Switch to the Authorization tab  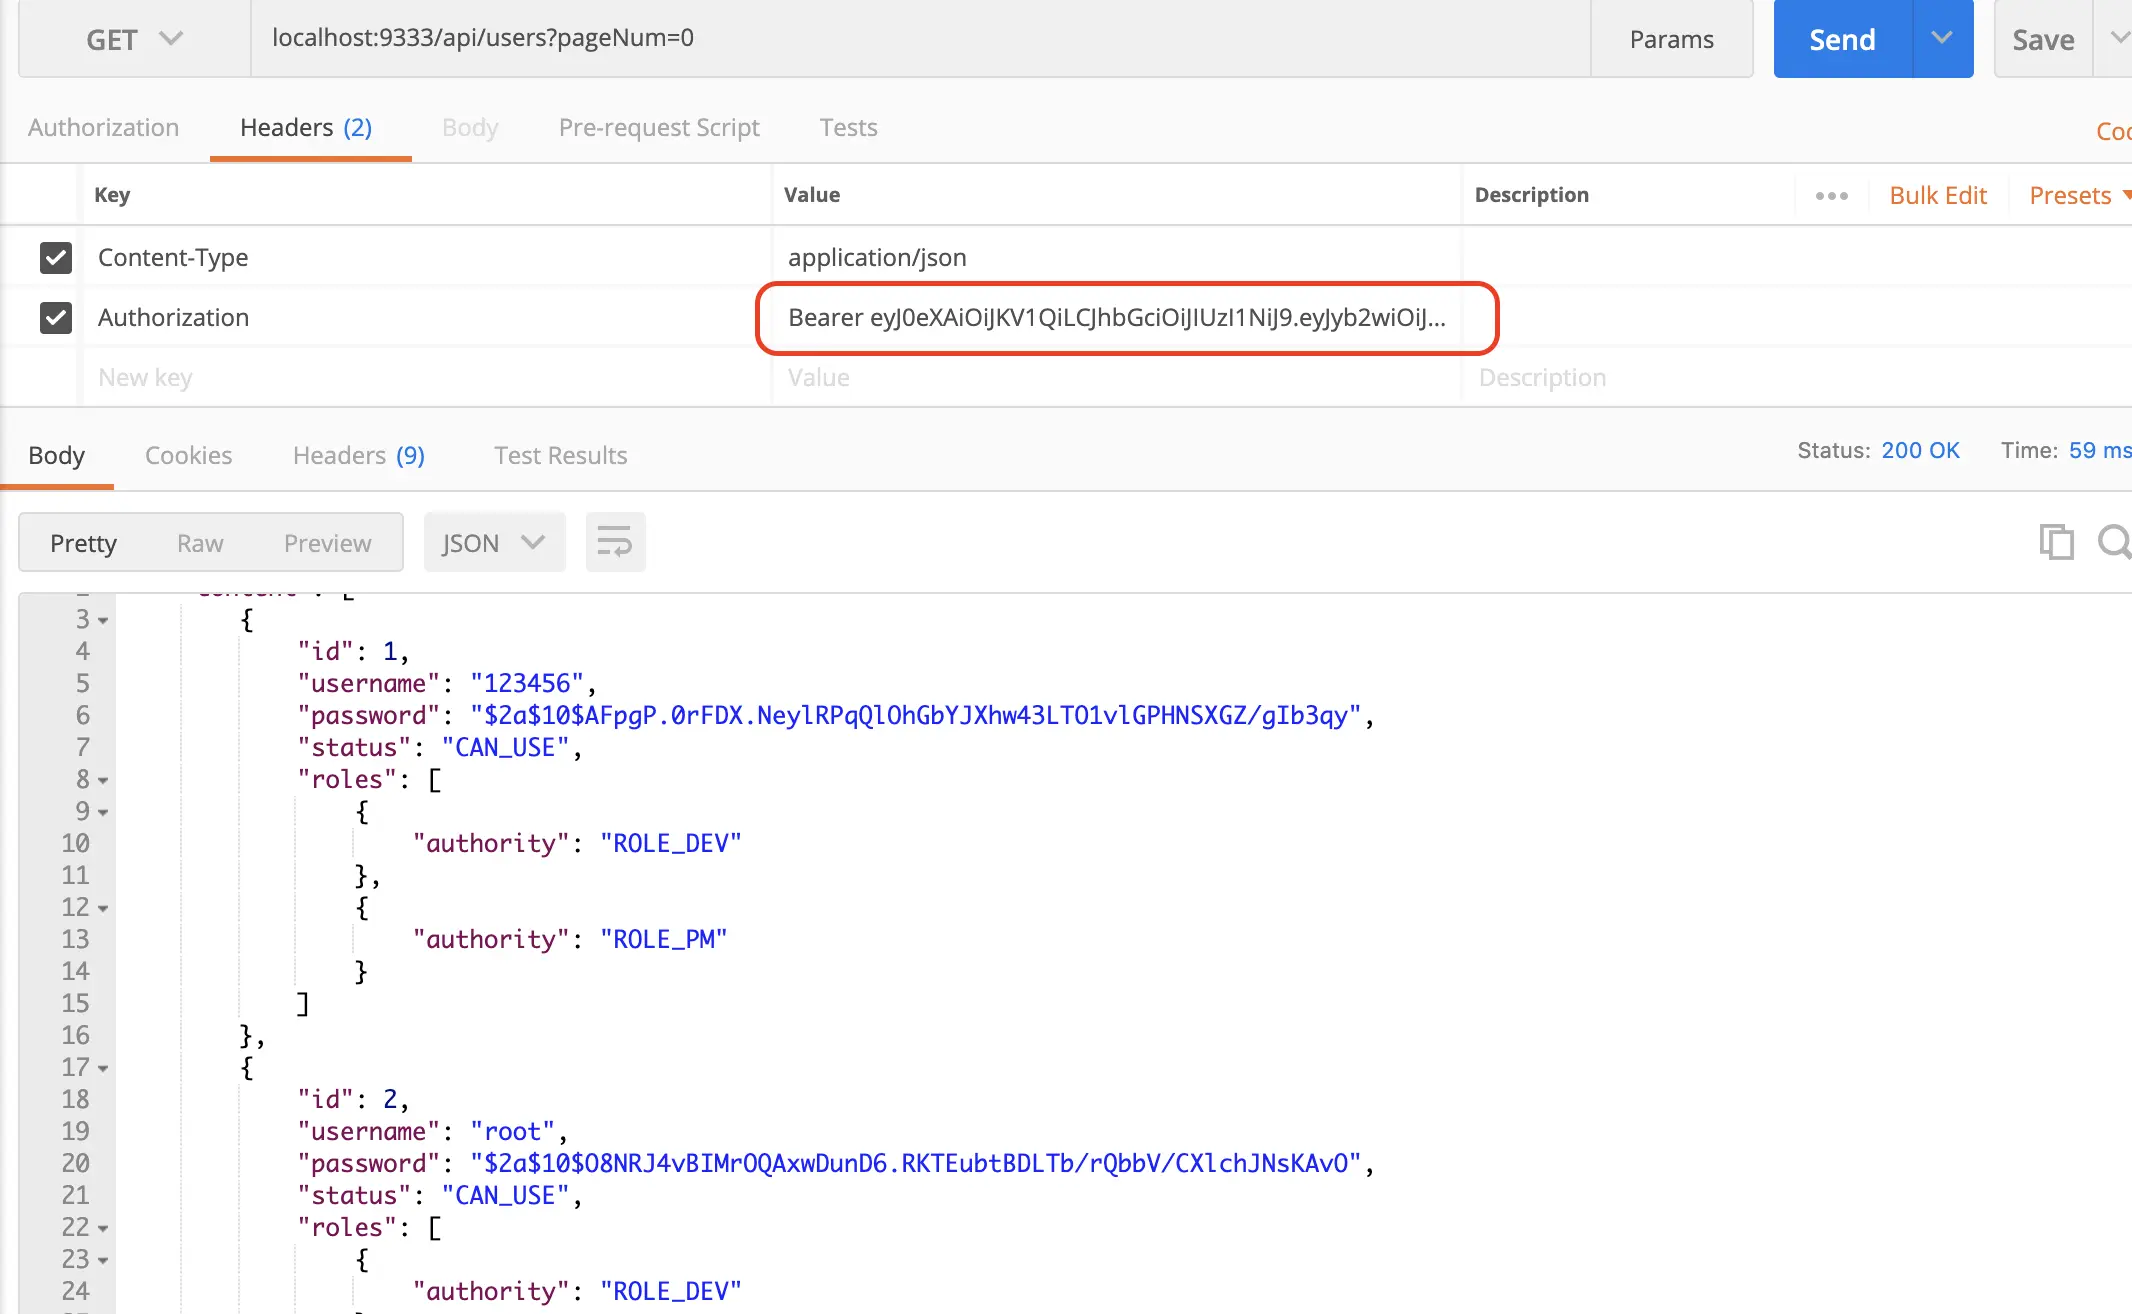103,127
